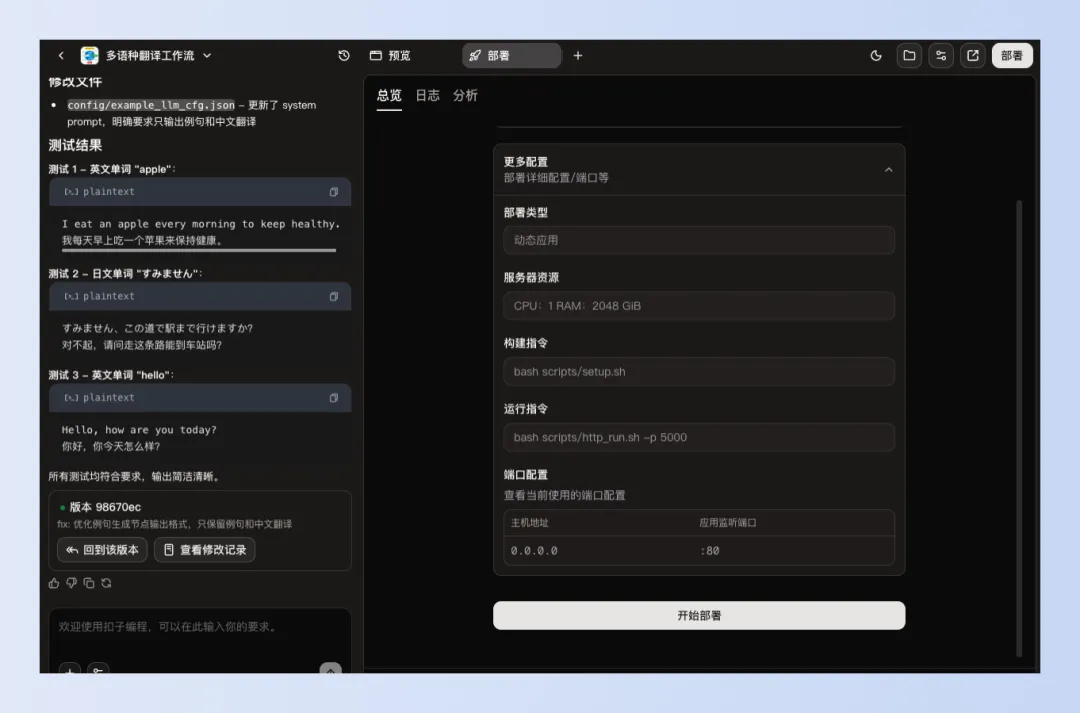Click 查看修改记录 button
Image resolution: width=1080 pixels, height=713 pixels.
pos(205,550)
